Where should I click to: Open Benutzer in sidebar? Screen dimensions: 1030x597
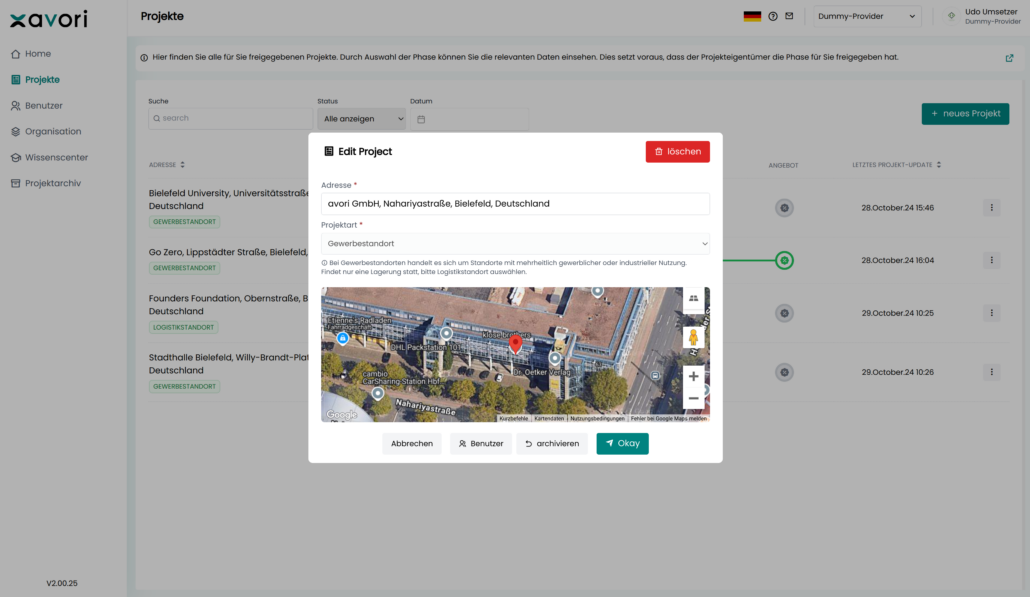37,106
